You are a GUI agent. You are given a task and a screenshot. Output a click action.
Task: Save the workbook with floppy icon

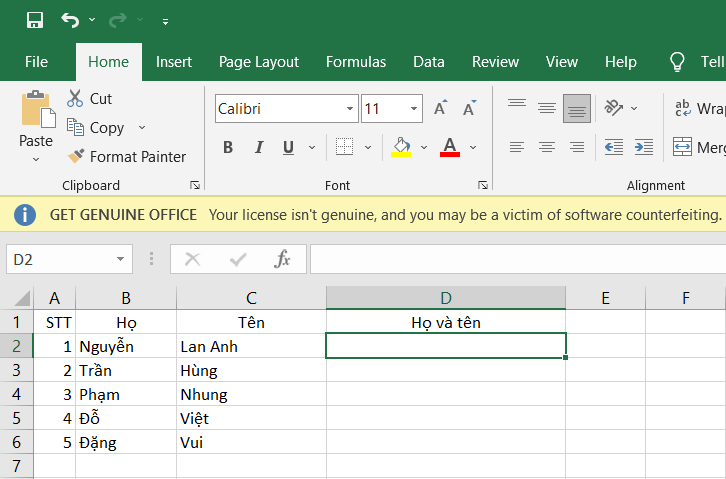coord(35,20)
